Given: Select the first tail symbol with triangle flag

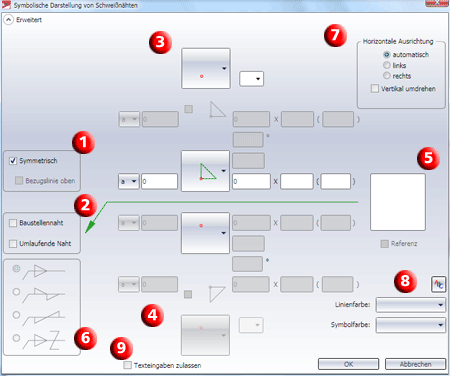Looking at the screenshot, I should [x=16, y=269].
